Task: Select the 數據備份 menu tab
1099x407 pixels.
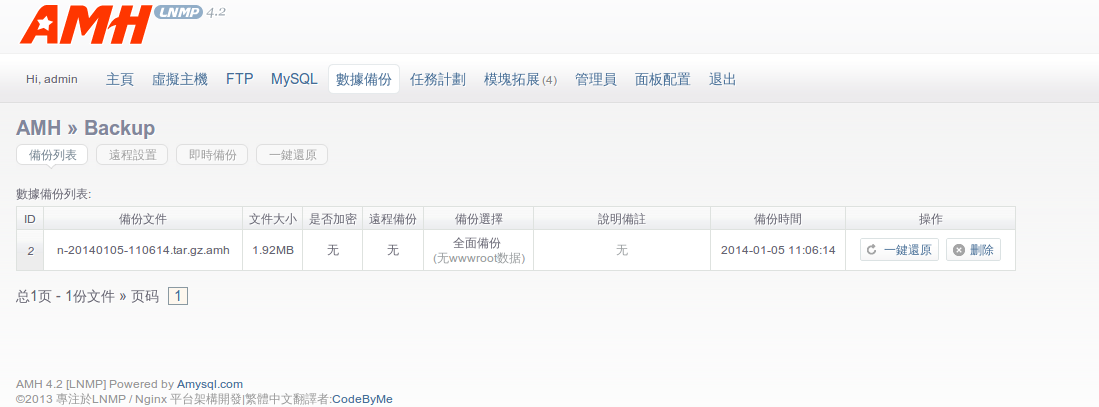Action: [364, 79]
